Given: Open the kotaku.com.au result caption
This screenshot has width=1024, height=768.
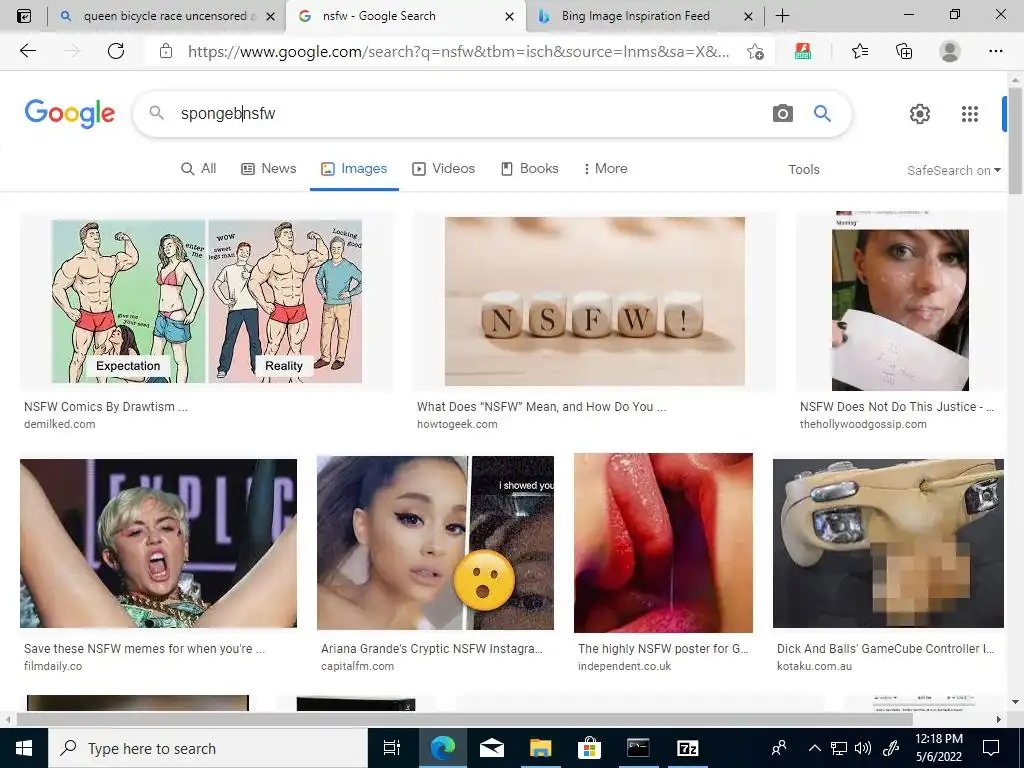Looking at the screenshot, I should pos(886,657).
